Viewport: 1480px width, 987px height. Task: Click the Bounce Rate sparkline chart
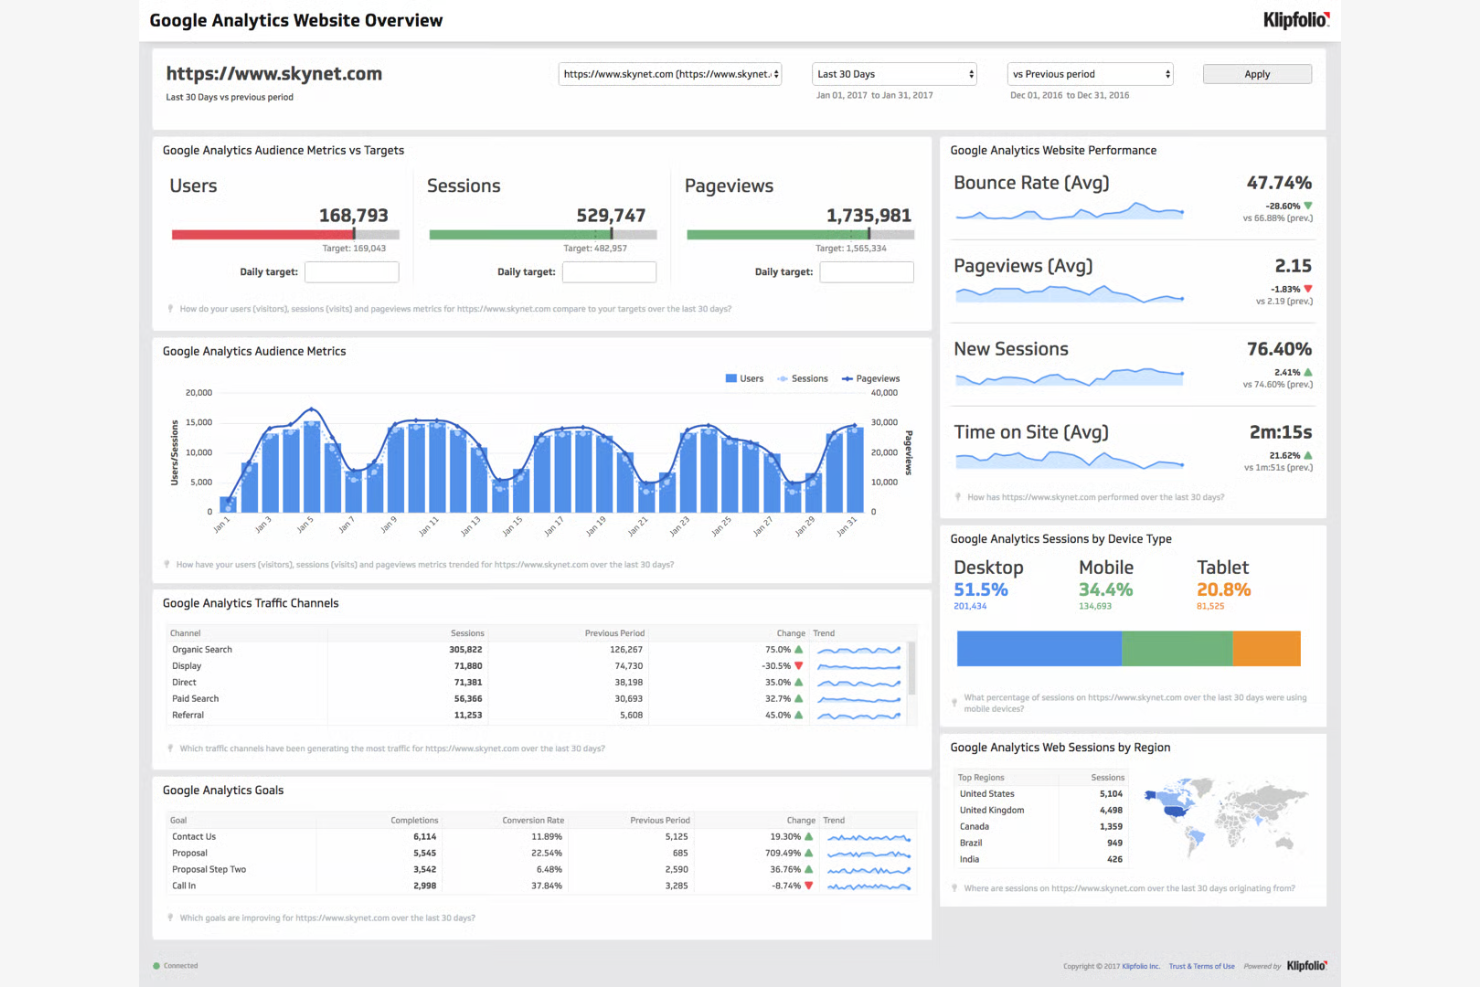pyautogui.click(x=1069, y=211)
